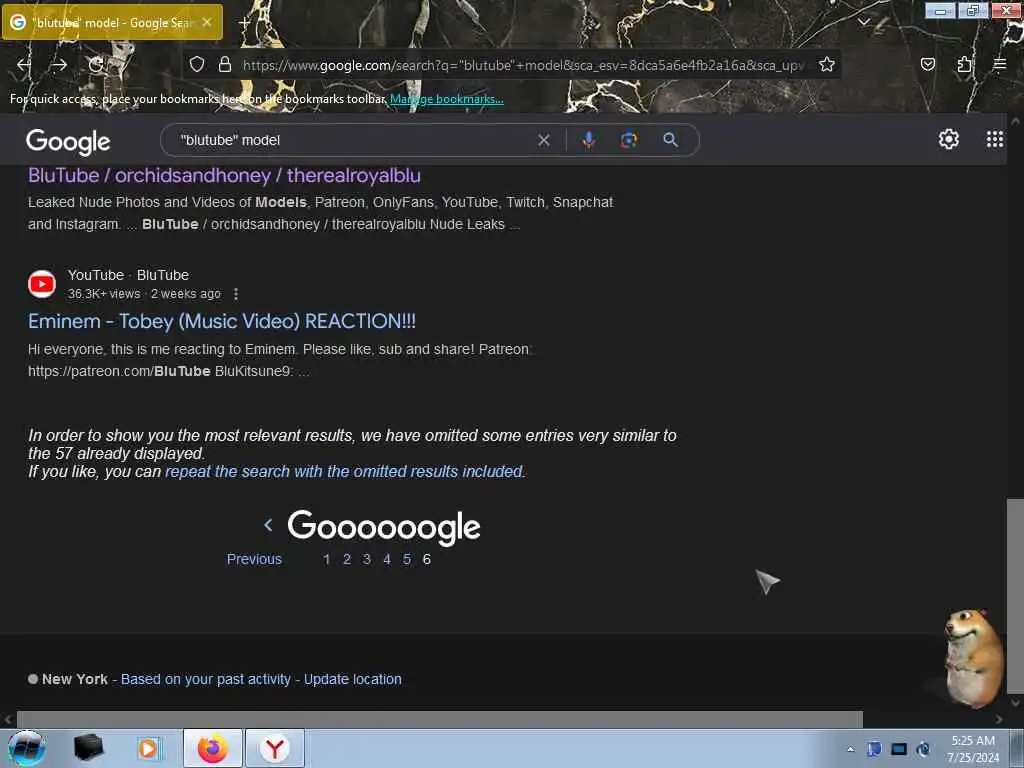
Task: Click Based on your past activity link
Action: (206, 679)
